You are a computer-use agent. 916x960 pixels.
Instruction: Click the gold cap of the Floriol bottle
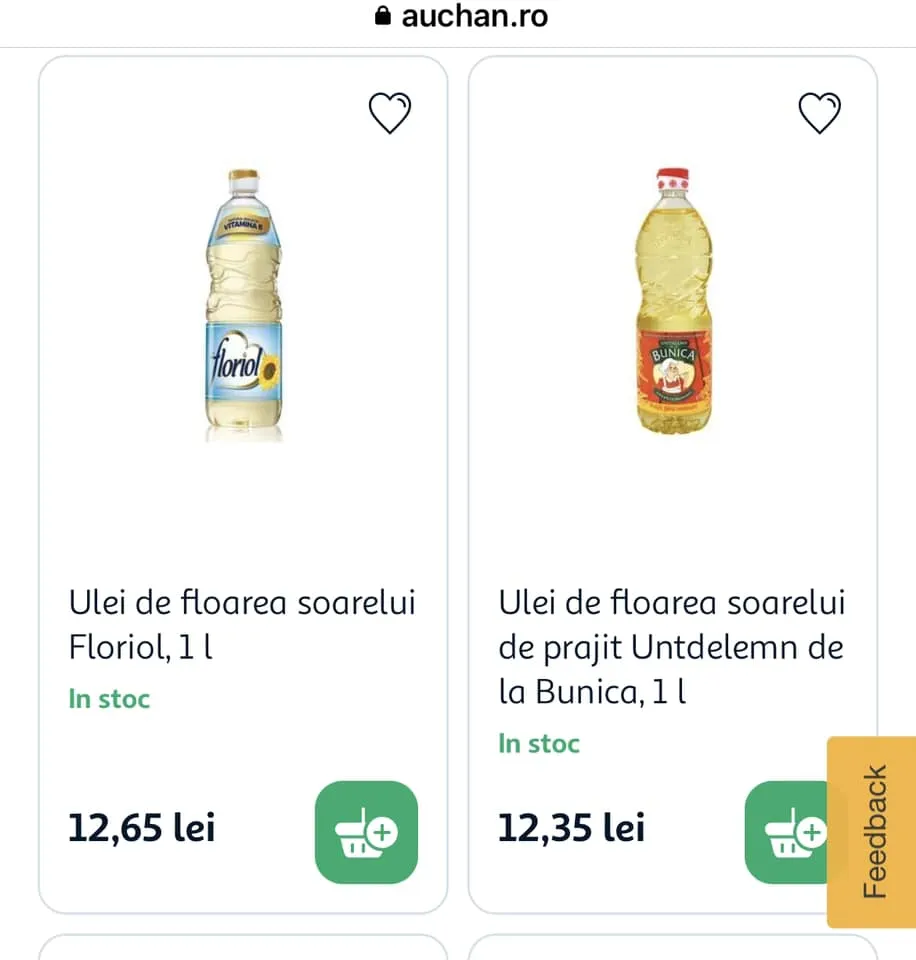[243, 182]
